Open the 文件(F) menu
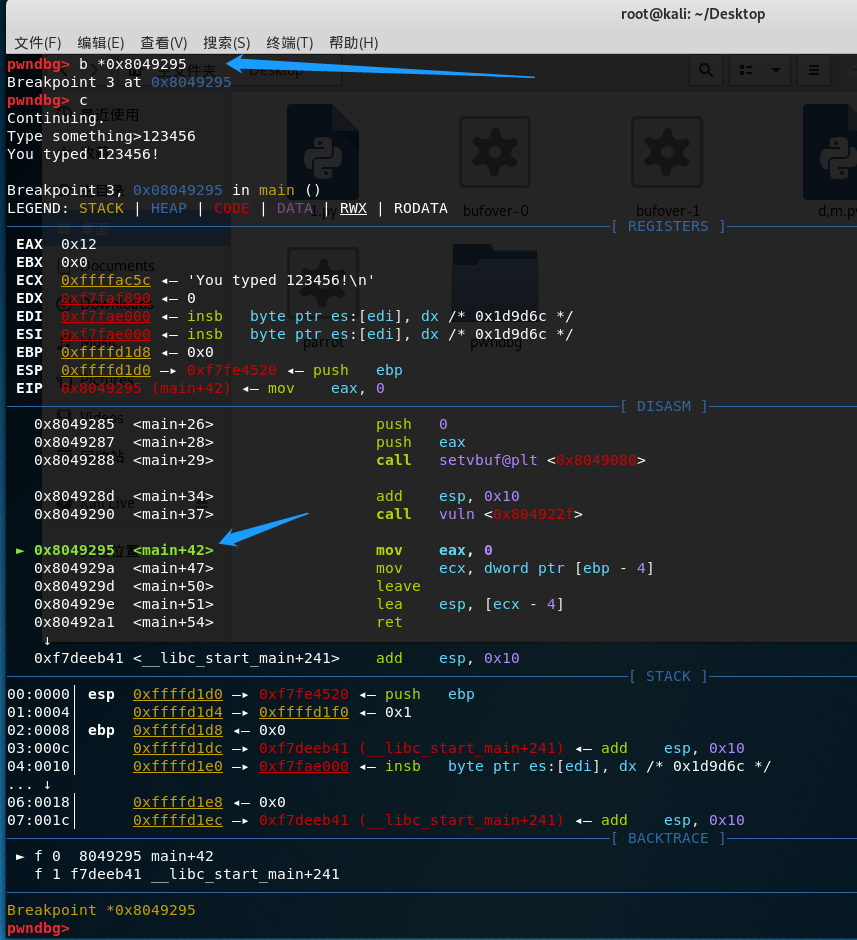 point(37,43)
